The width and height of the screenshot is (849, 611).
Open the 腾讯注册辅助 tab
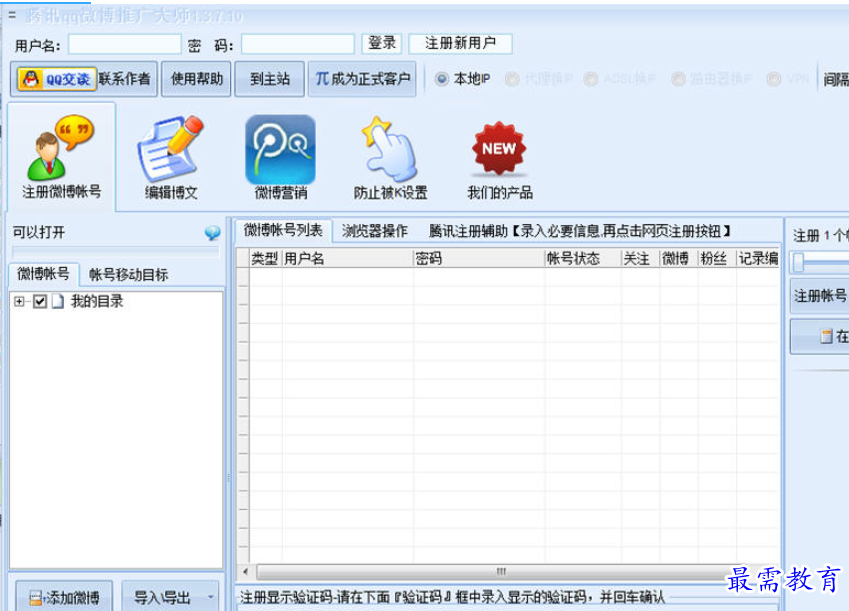click(x=579, y=231)
